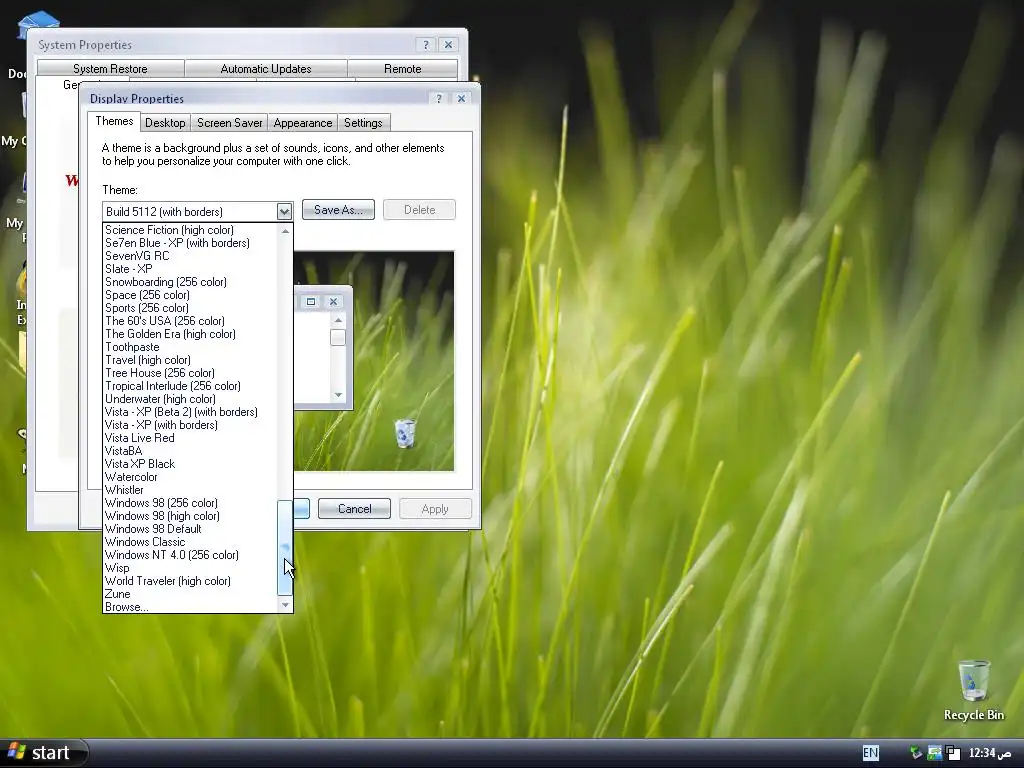Image resolution: width=1024 pixels, height=768 pixels.
Task: Open Remote tab in System Properties
Action: click(x=402, y=69)
